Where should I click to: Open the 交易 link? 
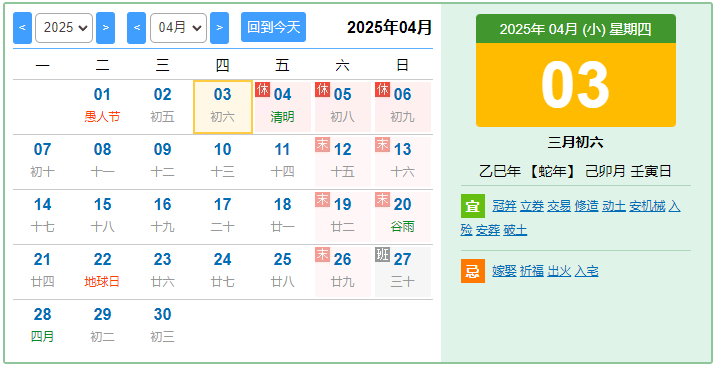point(559,206)
